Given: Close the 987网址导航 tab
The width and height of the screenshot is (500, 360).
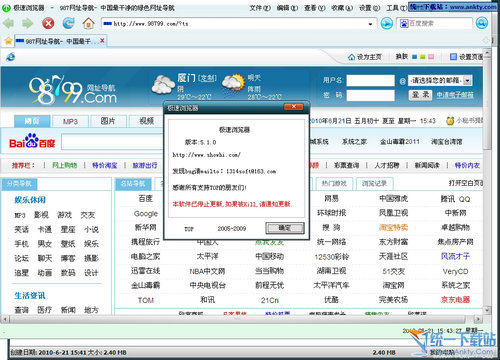Looking at the screenshot, I should tap(102, 41).
